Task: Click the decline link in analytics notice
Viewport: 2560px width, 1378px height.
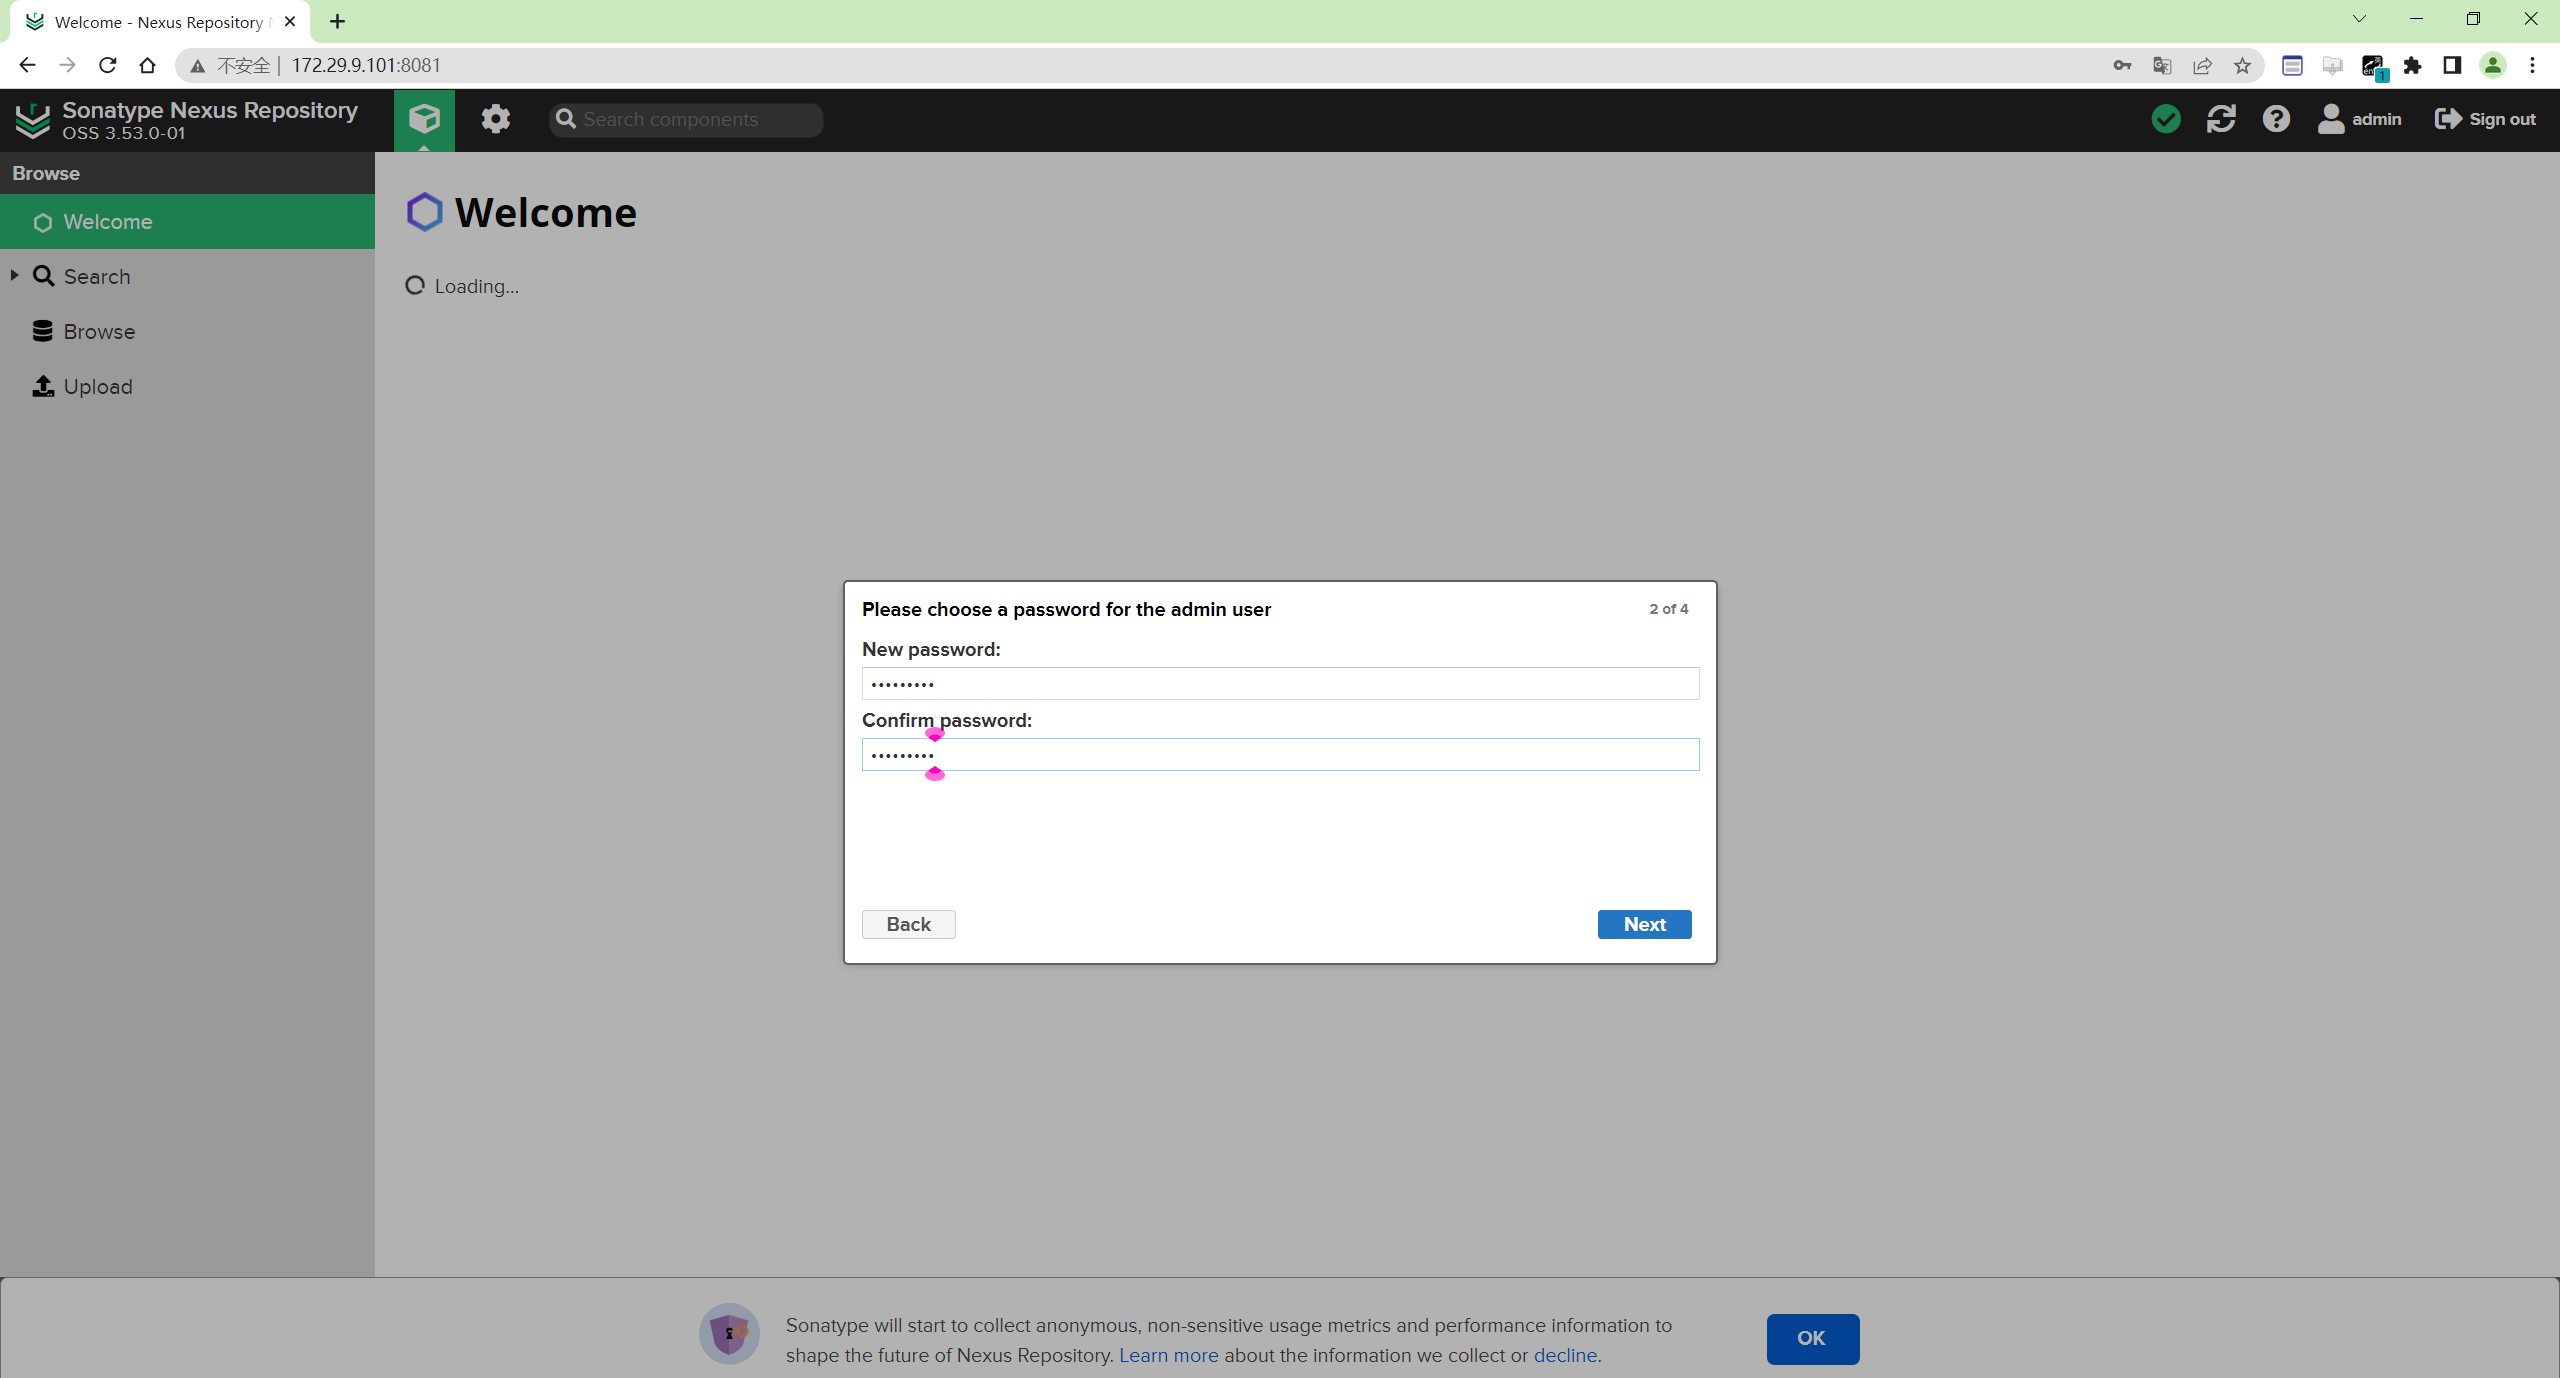Action: tap(1562, 1354)
